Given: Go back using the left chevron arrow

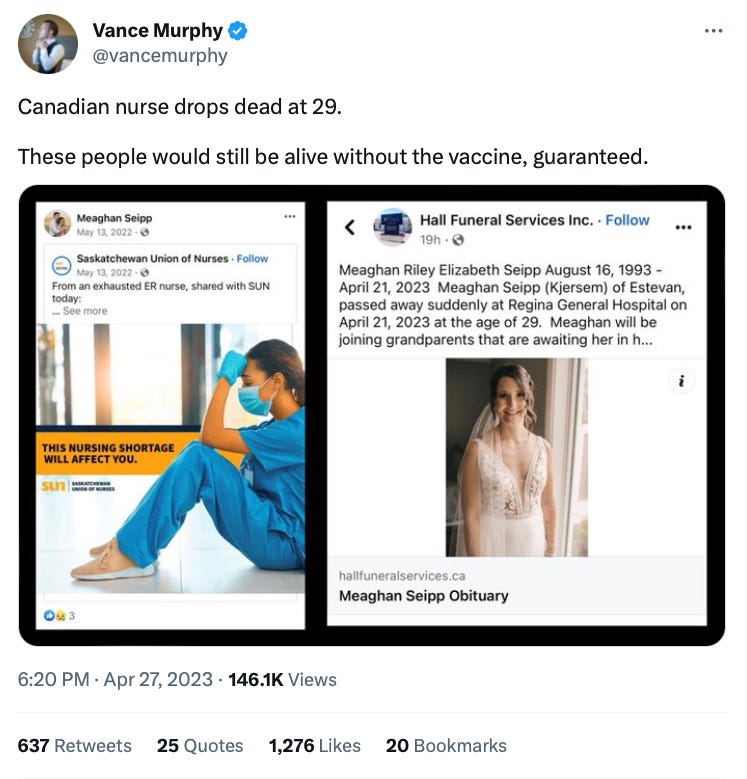Looking at the screenshot, I should (350, 227).
